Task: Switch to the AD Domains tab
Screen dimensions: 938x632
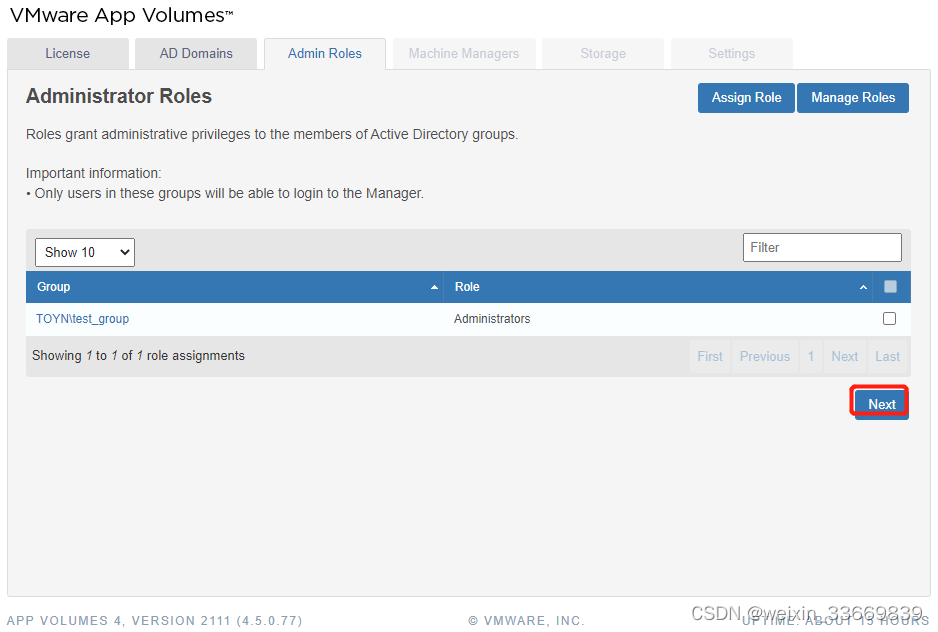Action: pyautogui.click(x=196, y=54)
